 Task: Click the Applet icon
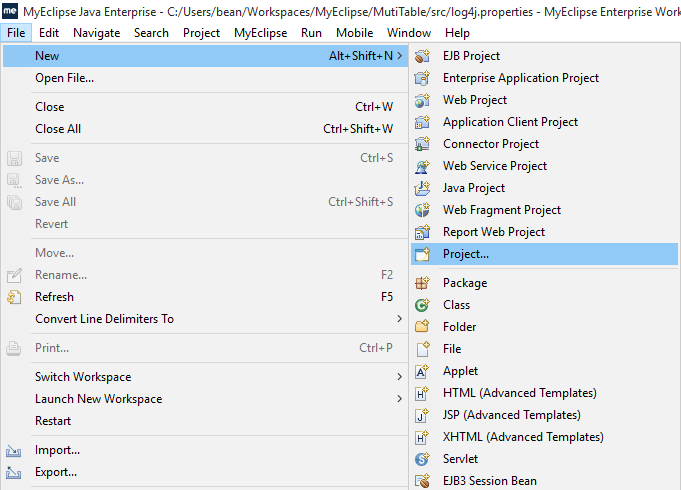click(423, 371)
